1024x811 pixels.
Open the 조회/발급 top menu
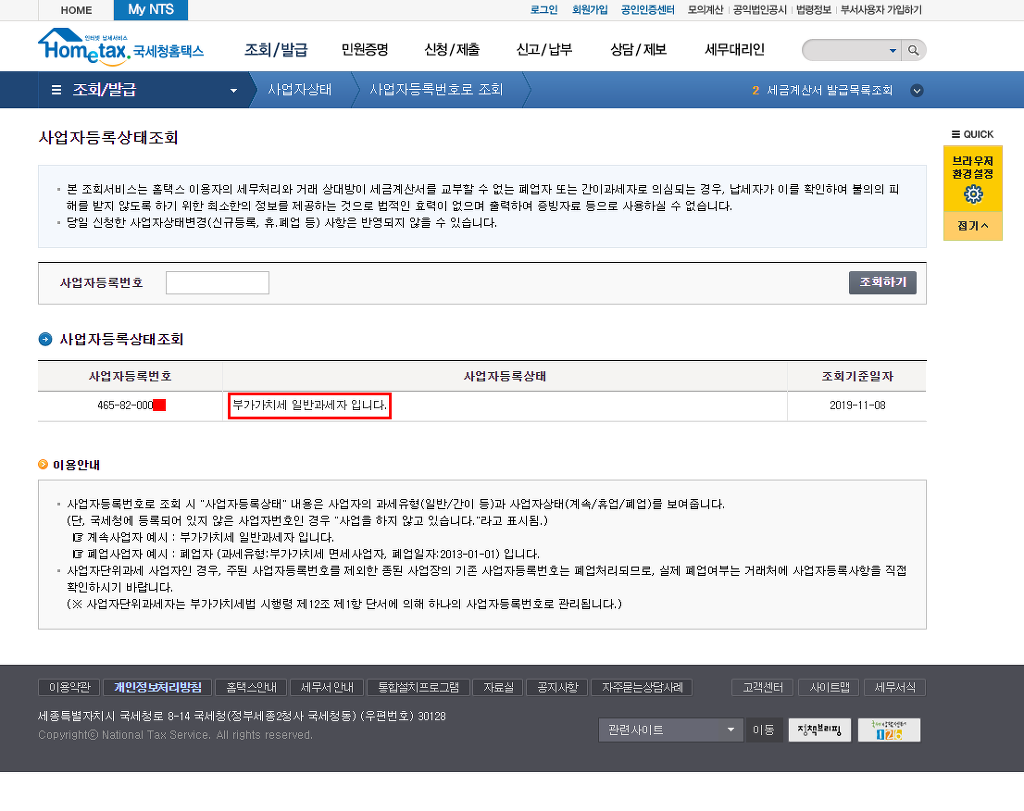pyautogui.click(x=276, y=50)
